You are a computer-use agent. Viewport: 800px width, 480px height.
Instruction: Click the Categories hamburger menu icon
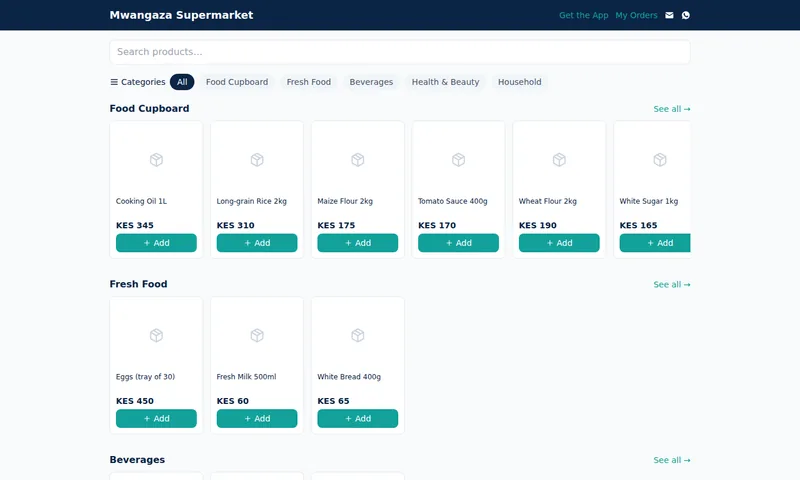coord(114,82)
